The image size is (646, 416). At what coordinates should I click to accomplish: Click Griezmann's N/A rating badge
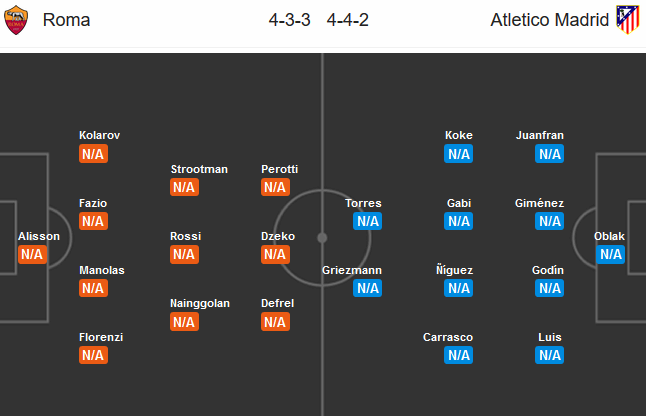367,288
